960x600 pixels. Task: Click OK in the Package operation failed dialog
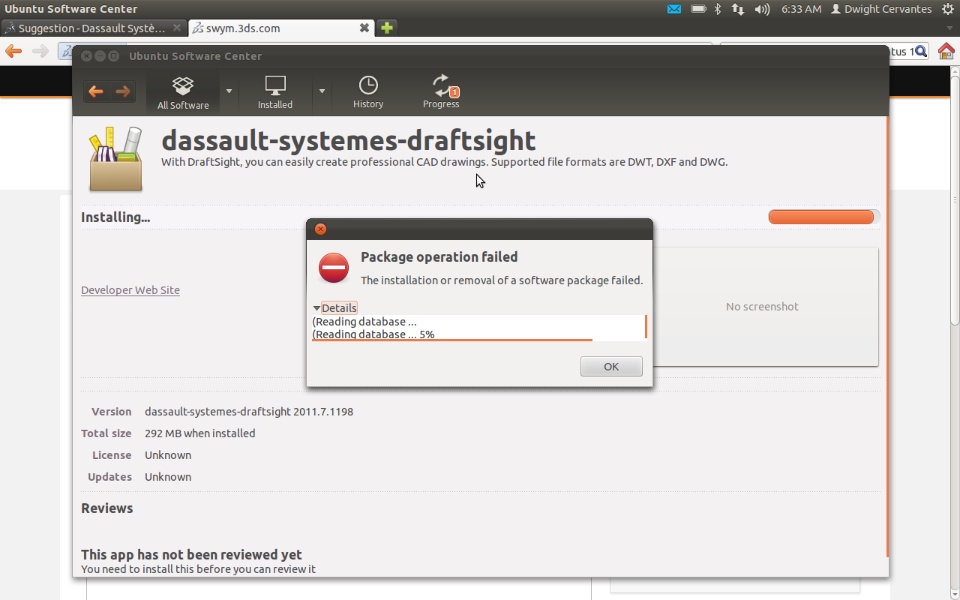click(x=611, y=366)
